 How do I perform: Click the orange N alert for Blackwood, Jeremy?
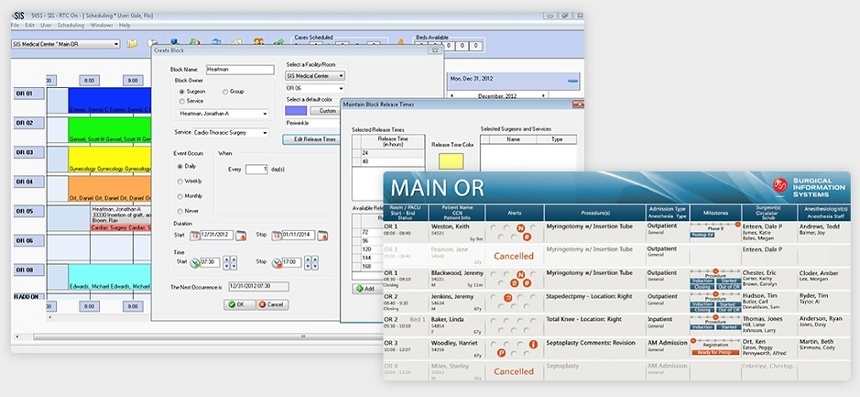(520, 275)
